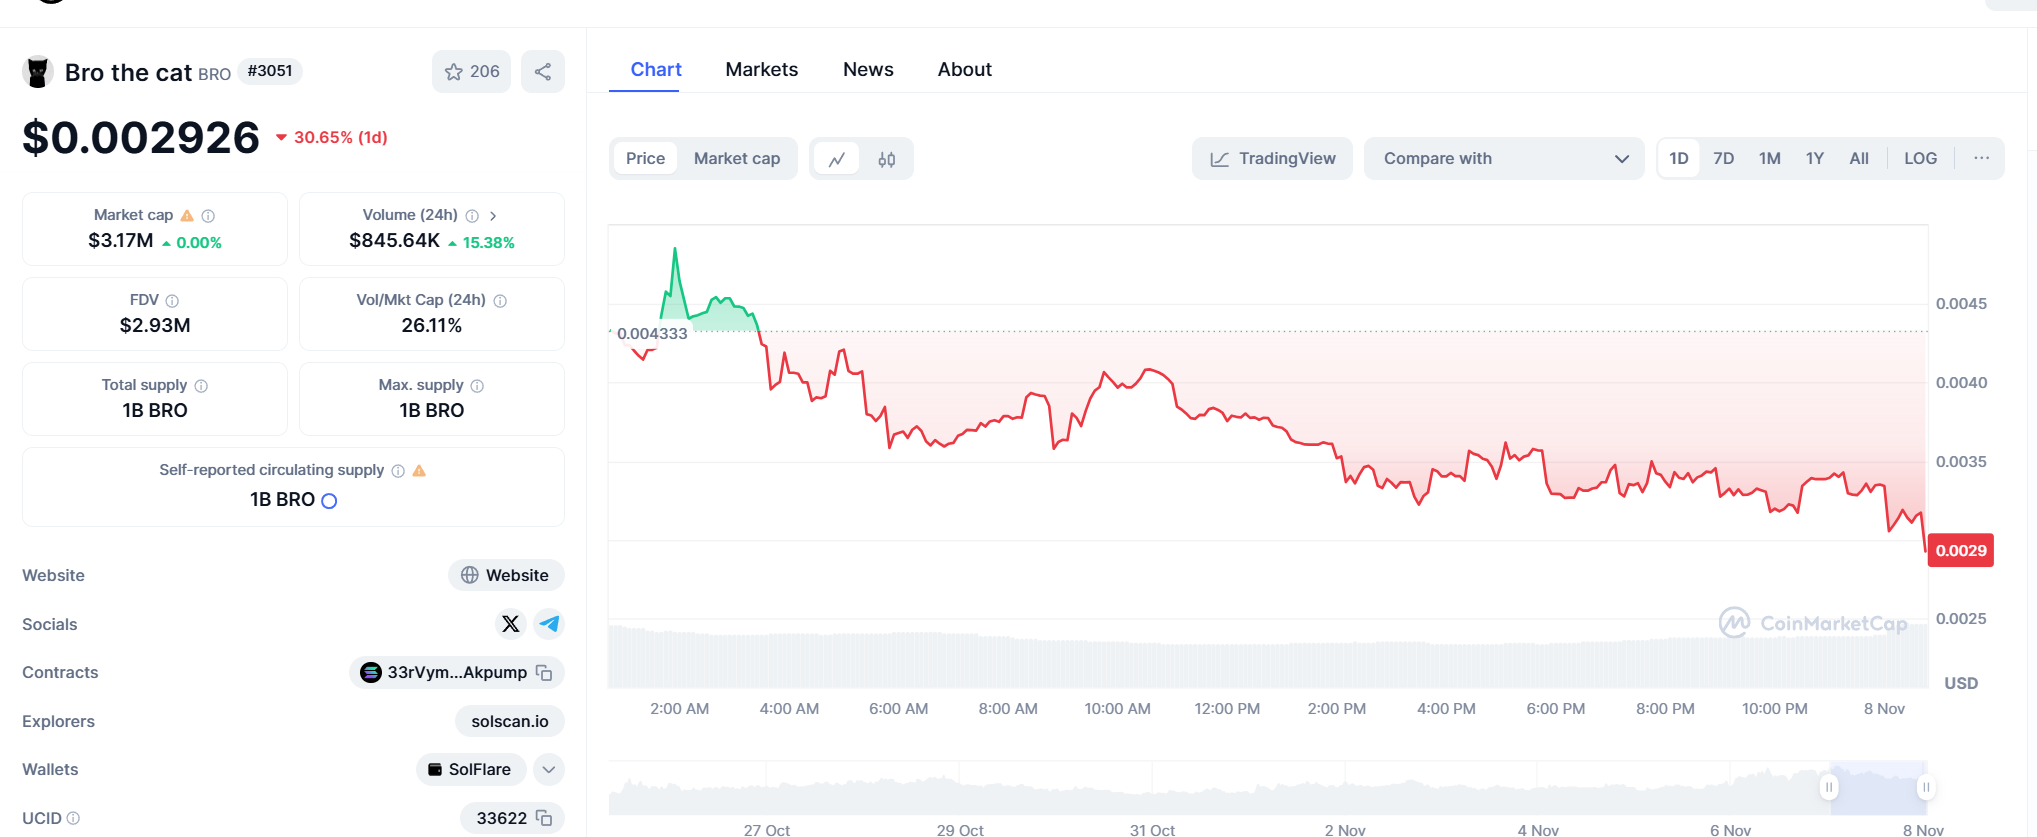The width and height of the screenshot is (2037, 837).
Task: Switch to the Markets tab
Action: [761, 70]
